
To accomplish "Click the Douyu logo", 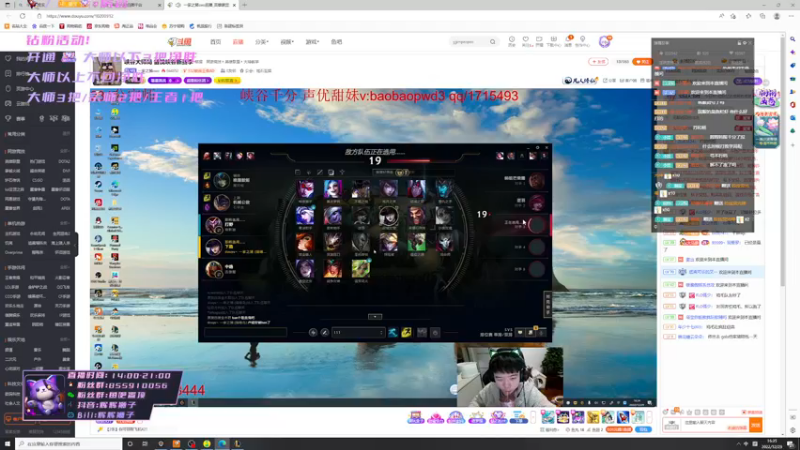I will 180,42.
